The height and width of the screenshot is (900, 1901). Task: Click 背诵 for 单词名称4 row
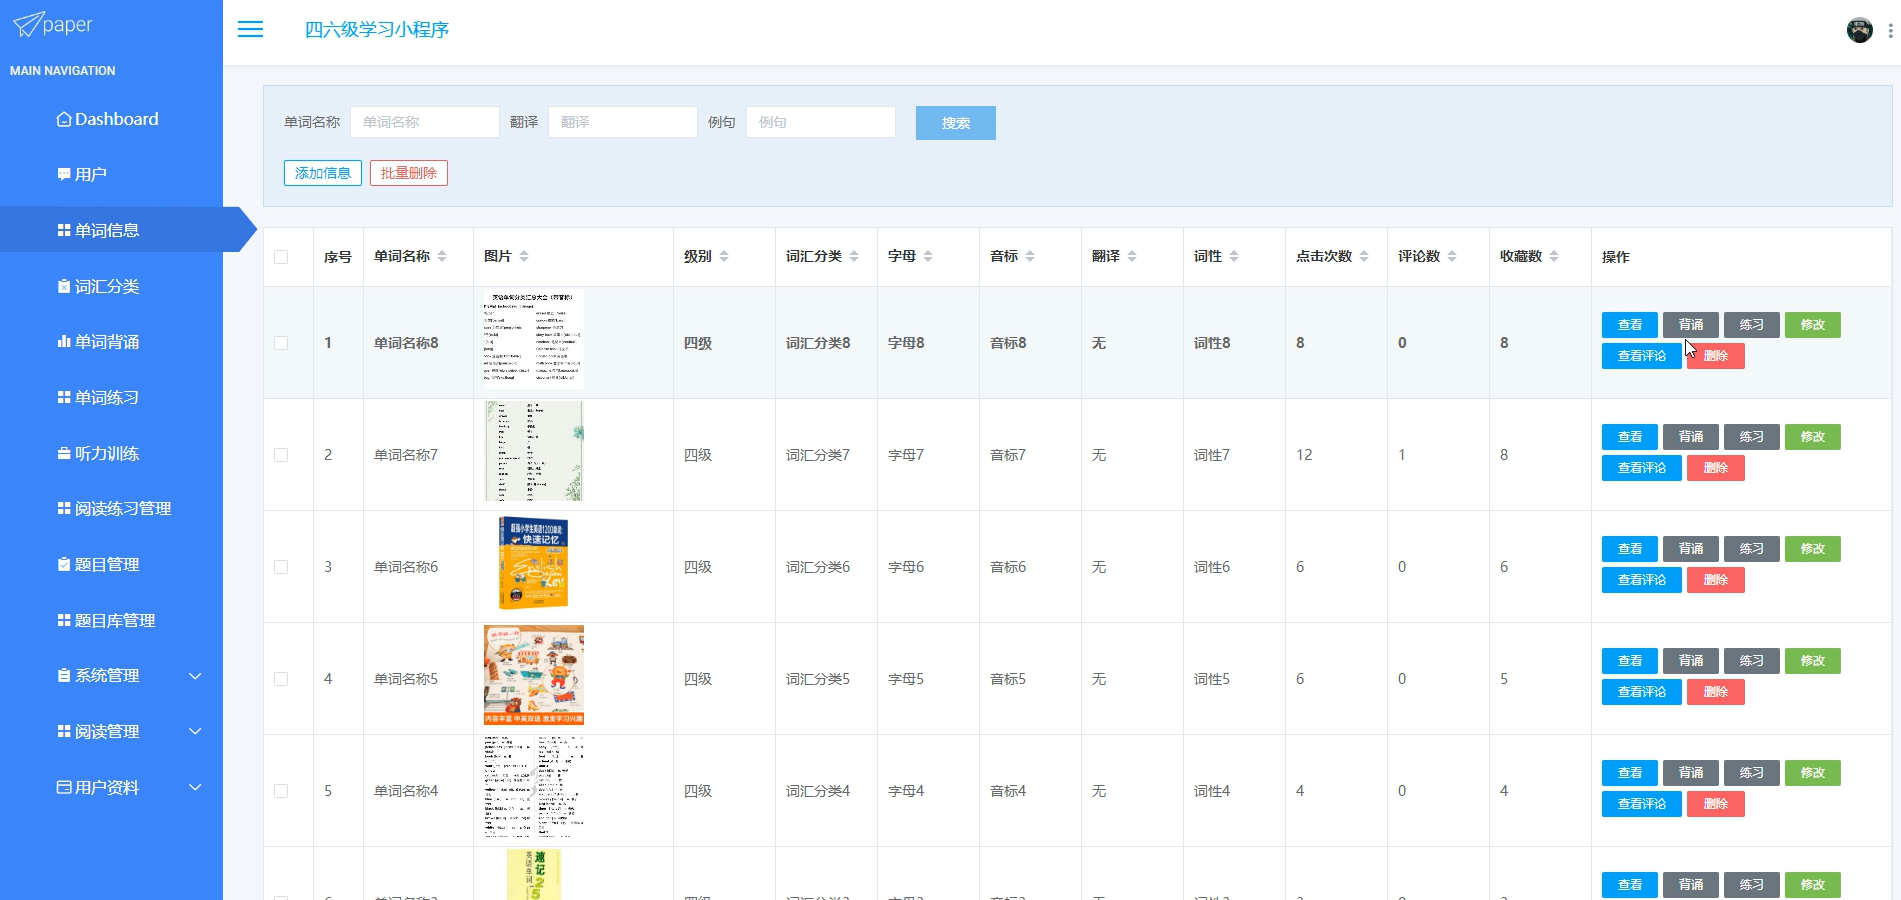1691,773
